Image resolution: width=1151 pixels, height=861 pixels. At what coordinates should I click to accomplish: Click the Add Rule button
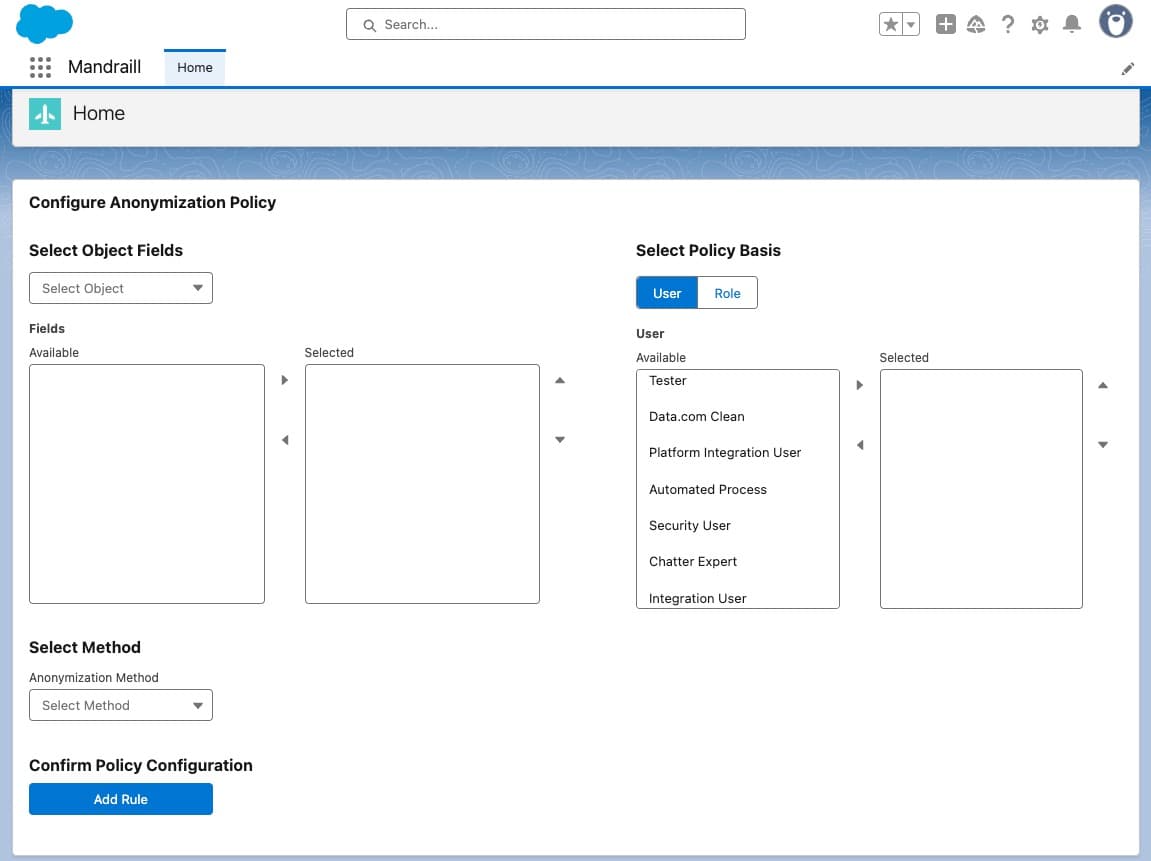click(x=121, y=799)
